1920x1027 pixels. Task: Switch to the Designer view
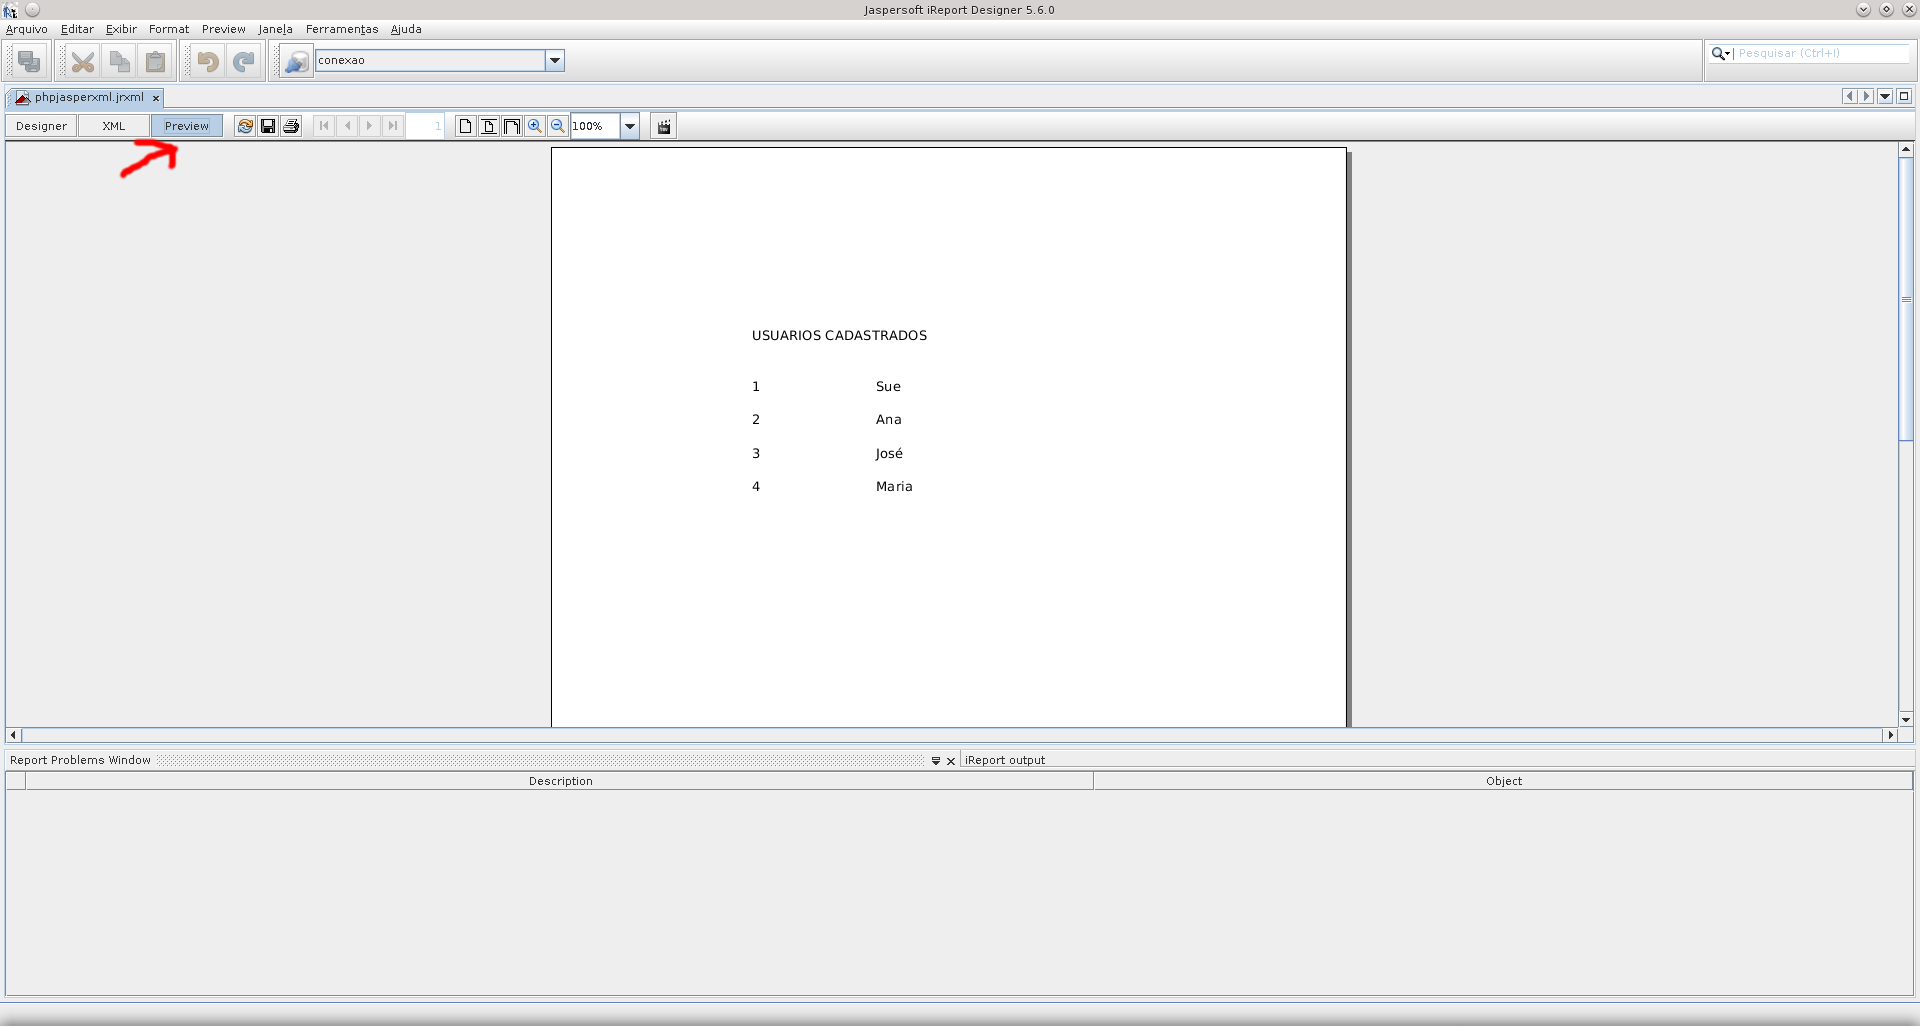(x=41, y=126)
